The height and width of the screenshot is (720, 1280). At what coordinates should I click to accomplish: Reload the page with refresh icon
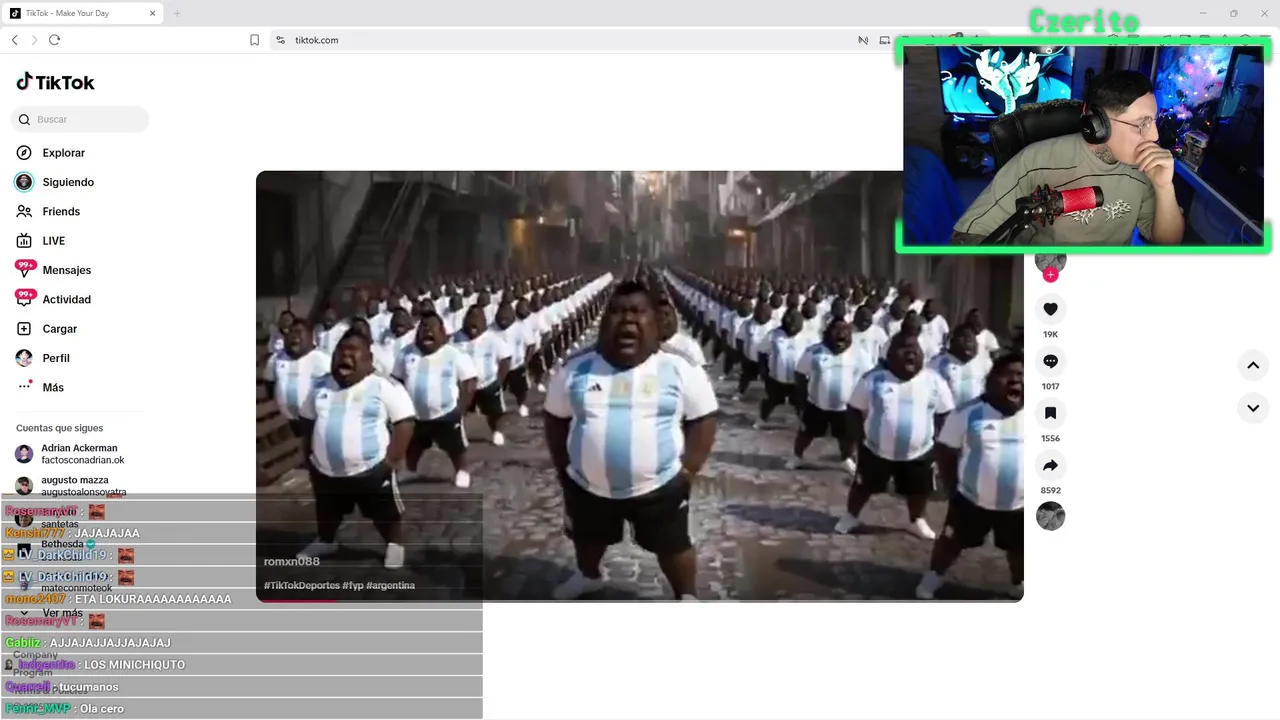click(x=54, y=40)
